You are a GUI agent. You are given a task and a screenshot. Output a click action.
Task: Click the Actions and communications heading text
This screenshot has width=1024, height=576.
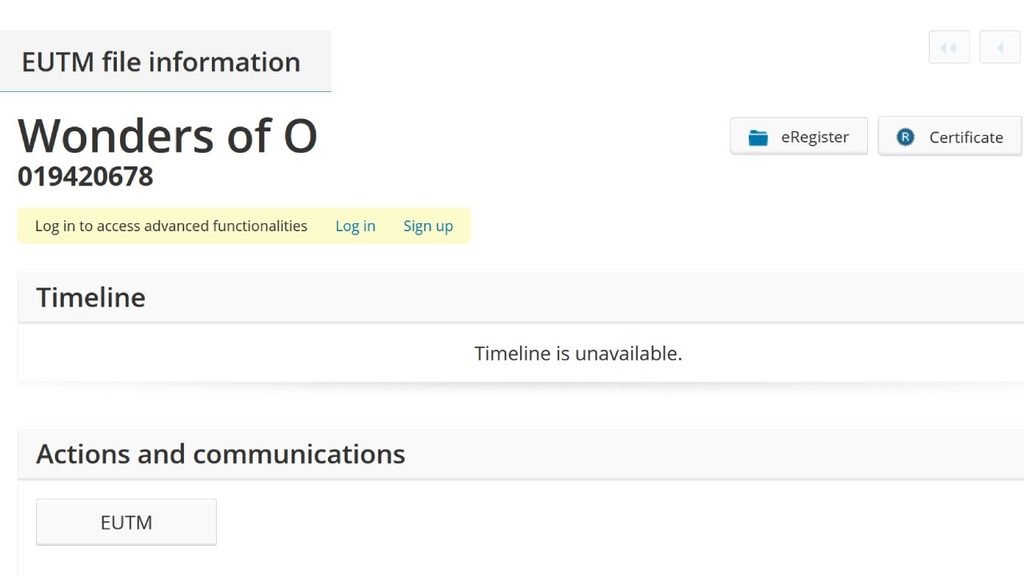[221, 454]
